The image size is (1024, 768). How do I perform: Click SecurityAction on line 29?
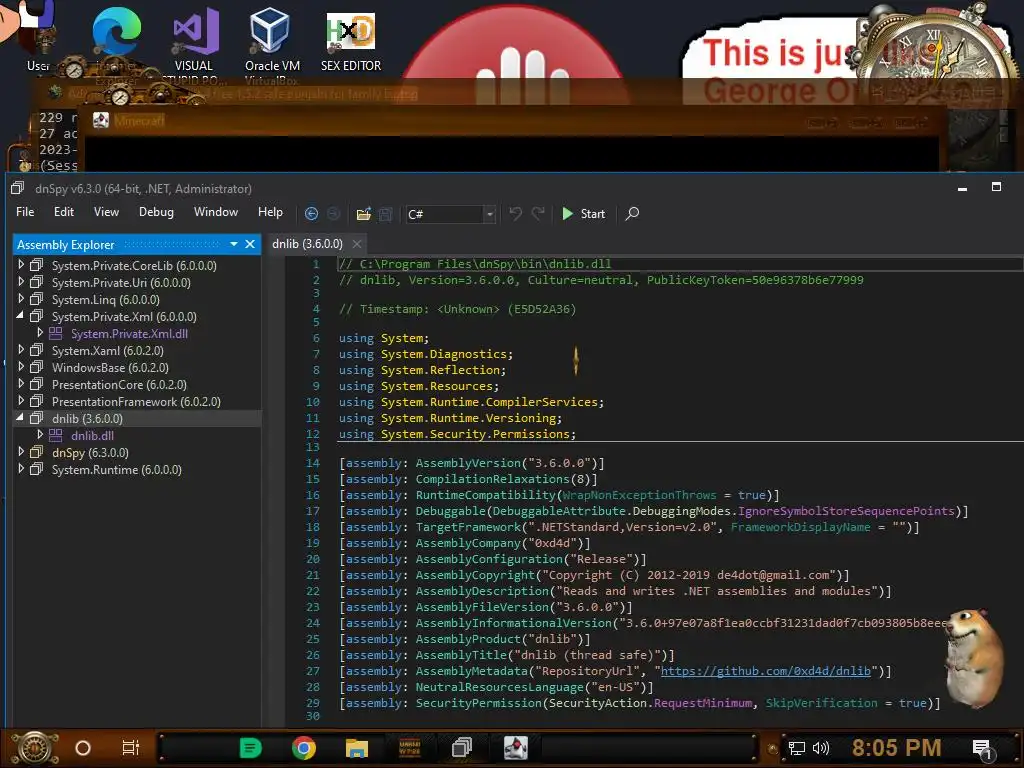tap(597, 703)
